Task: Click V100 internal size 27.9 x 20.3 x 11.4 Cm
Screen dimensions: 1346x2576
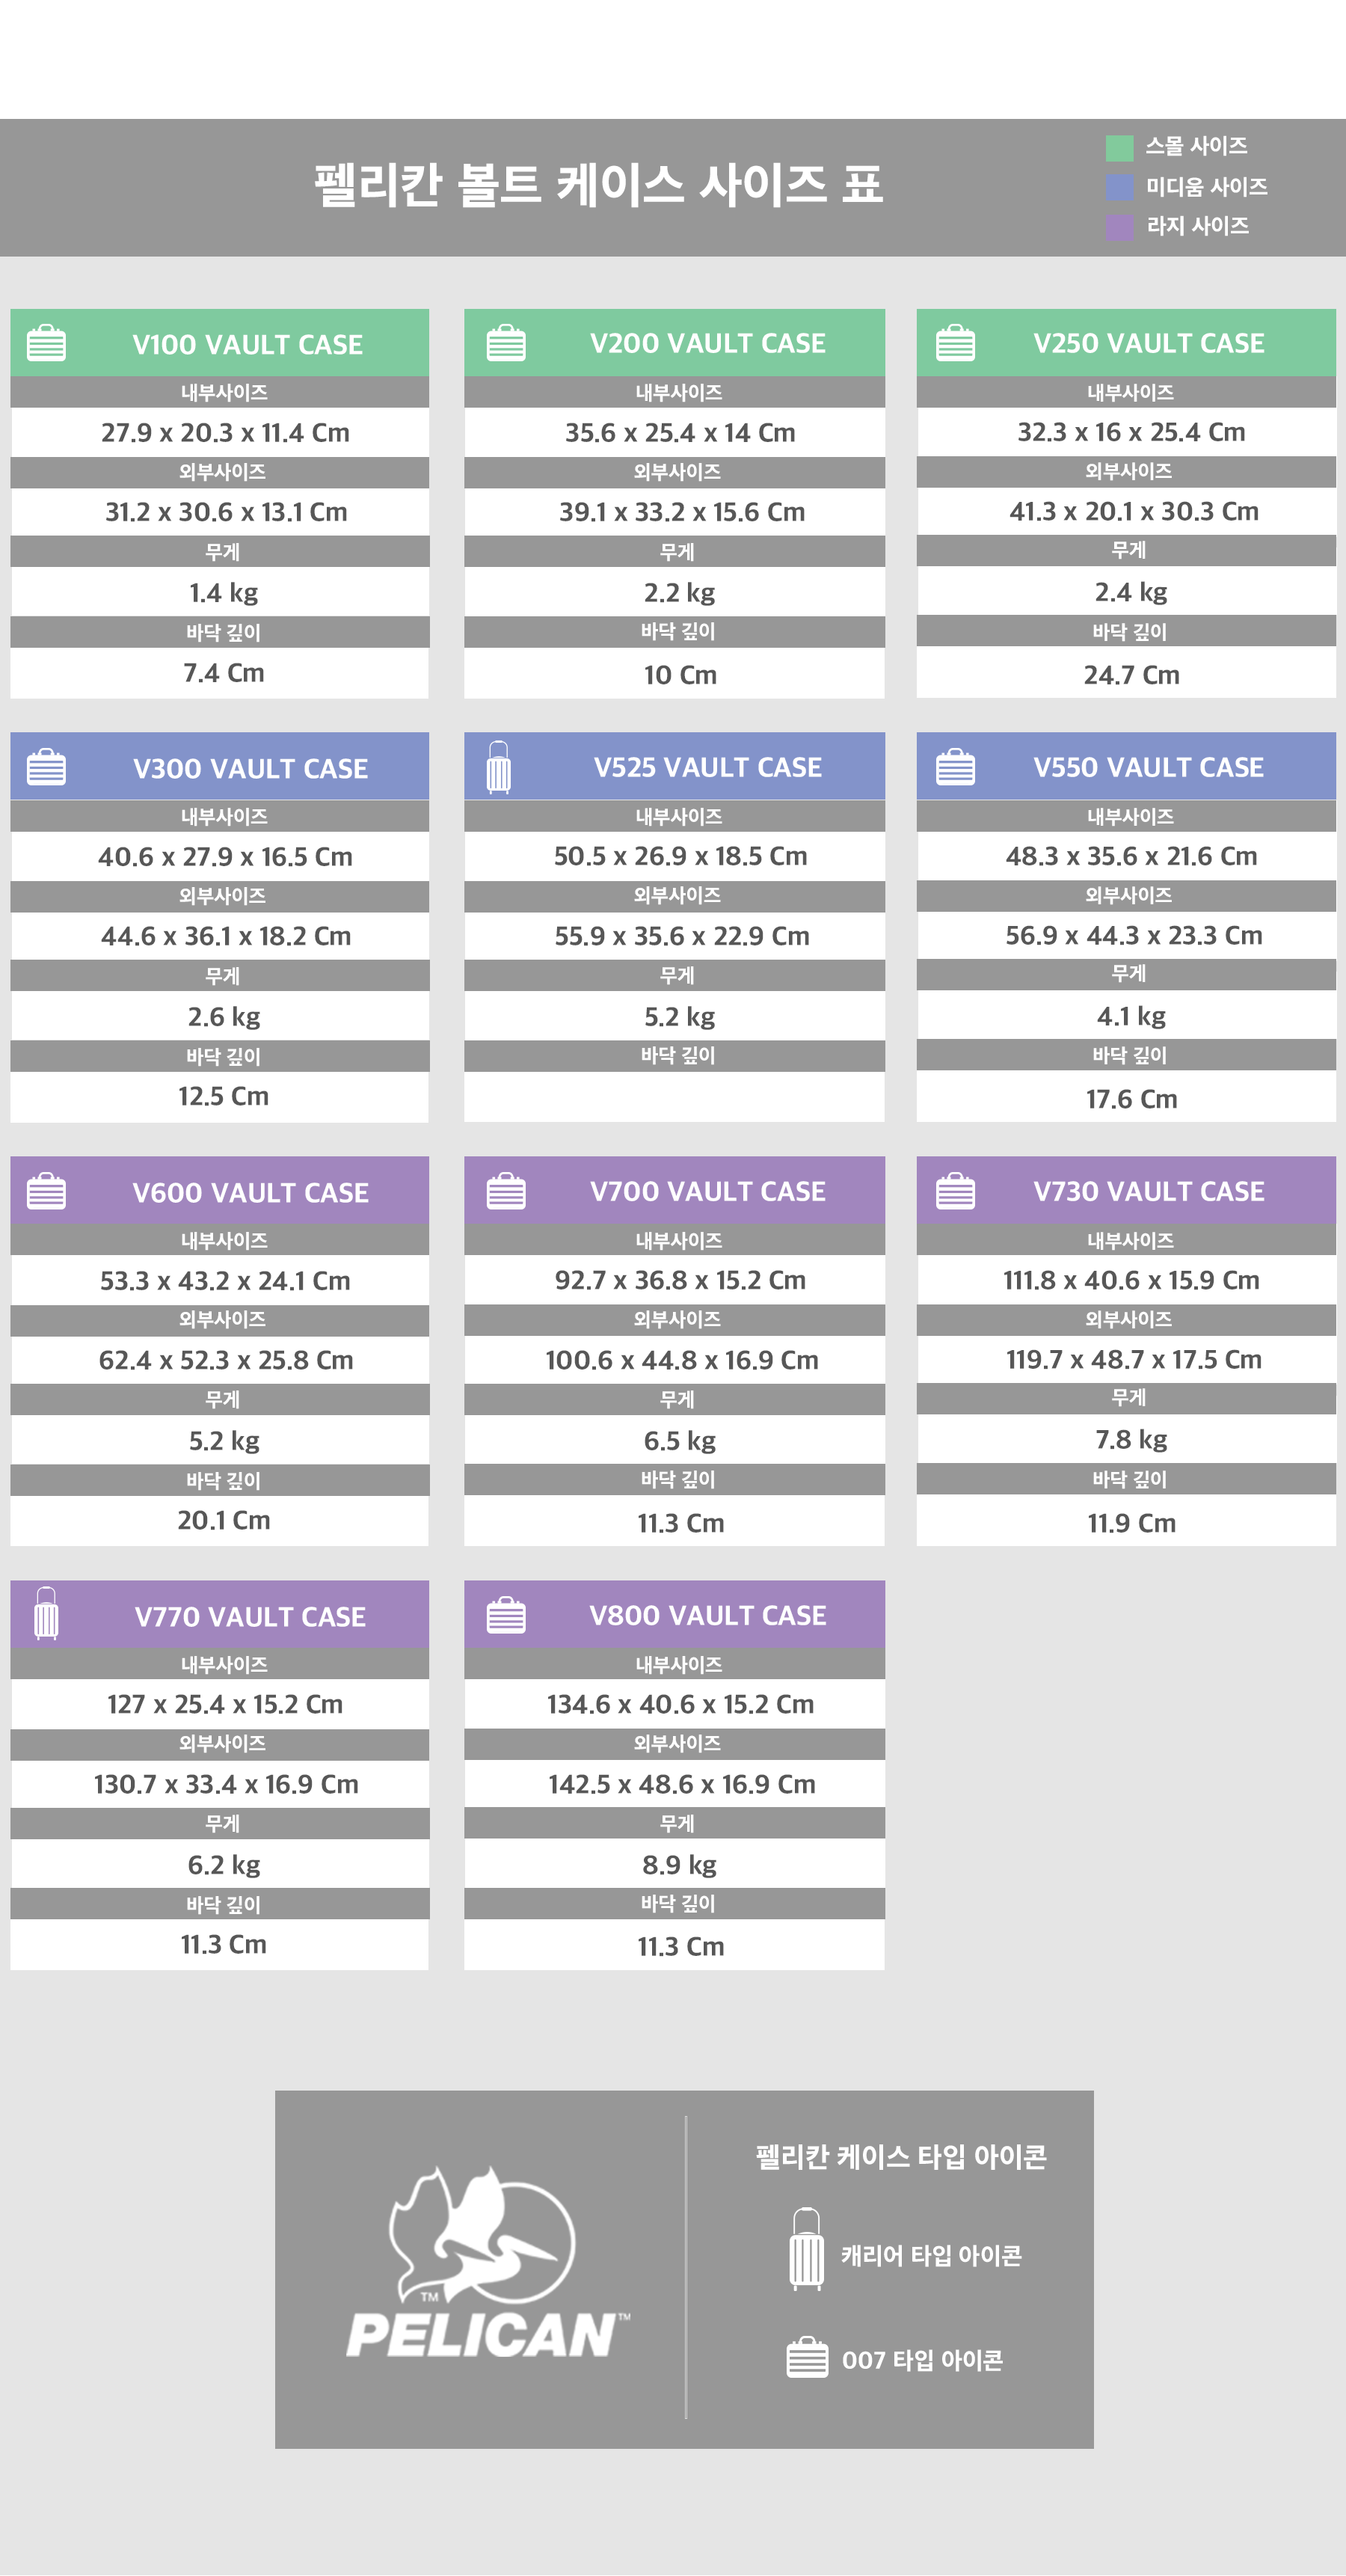Action: (x=225, y=433)
